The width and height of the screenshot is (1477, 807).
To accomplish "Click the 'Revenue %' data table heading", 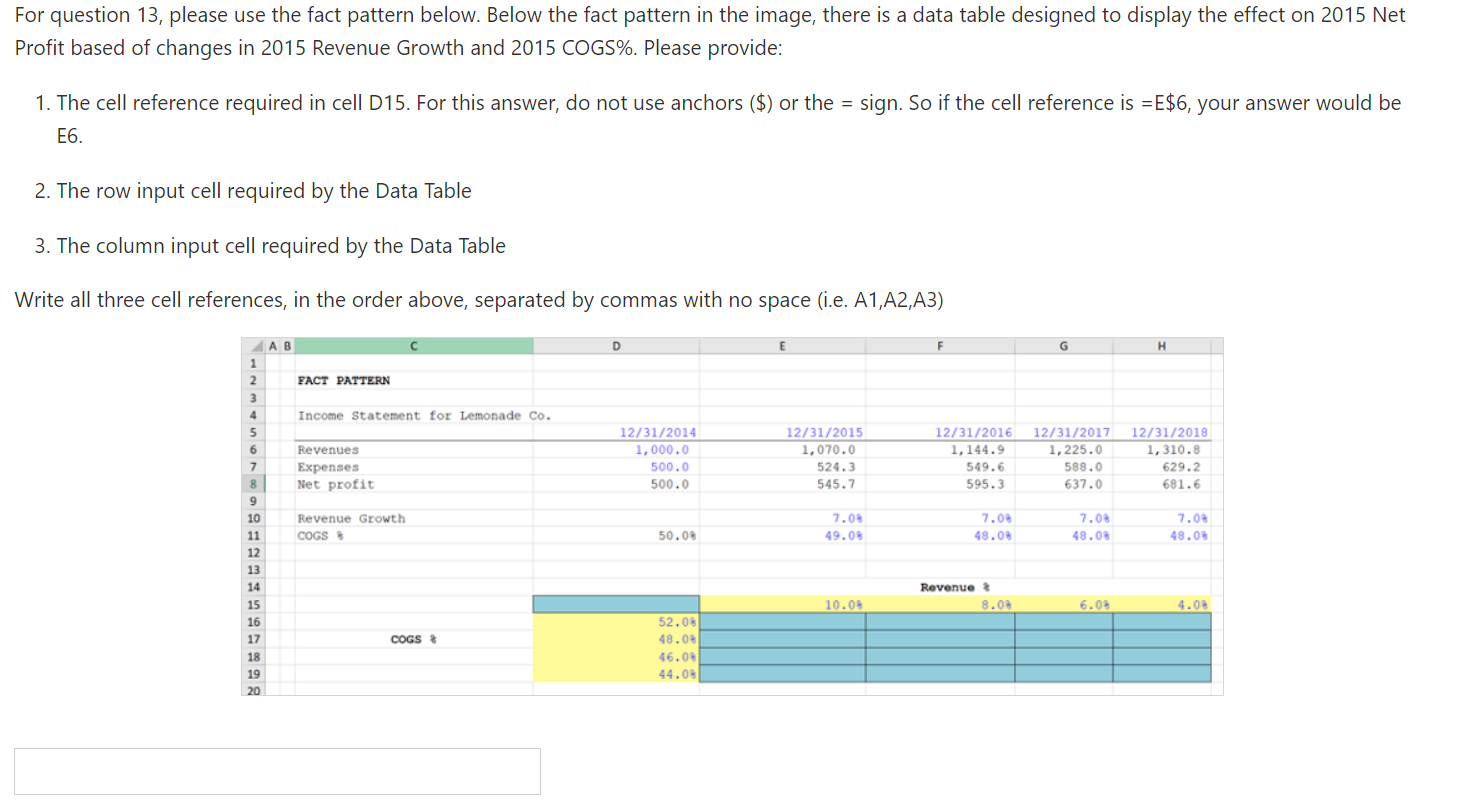I will pyautogui.click(x=955, y=587).
